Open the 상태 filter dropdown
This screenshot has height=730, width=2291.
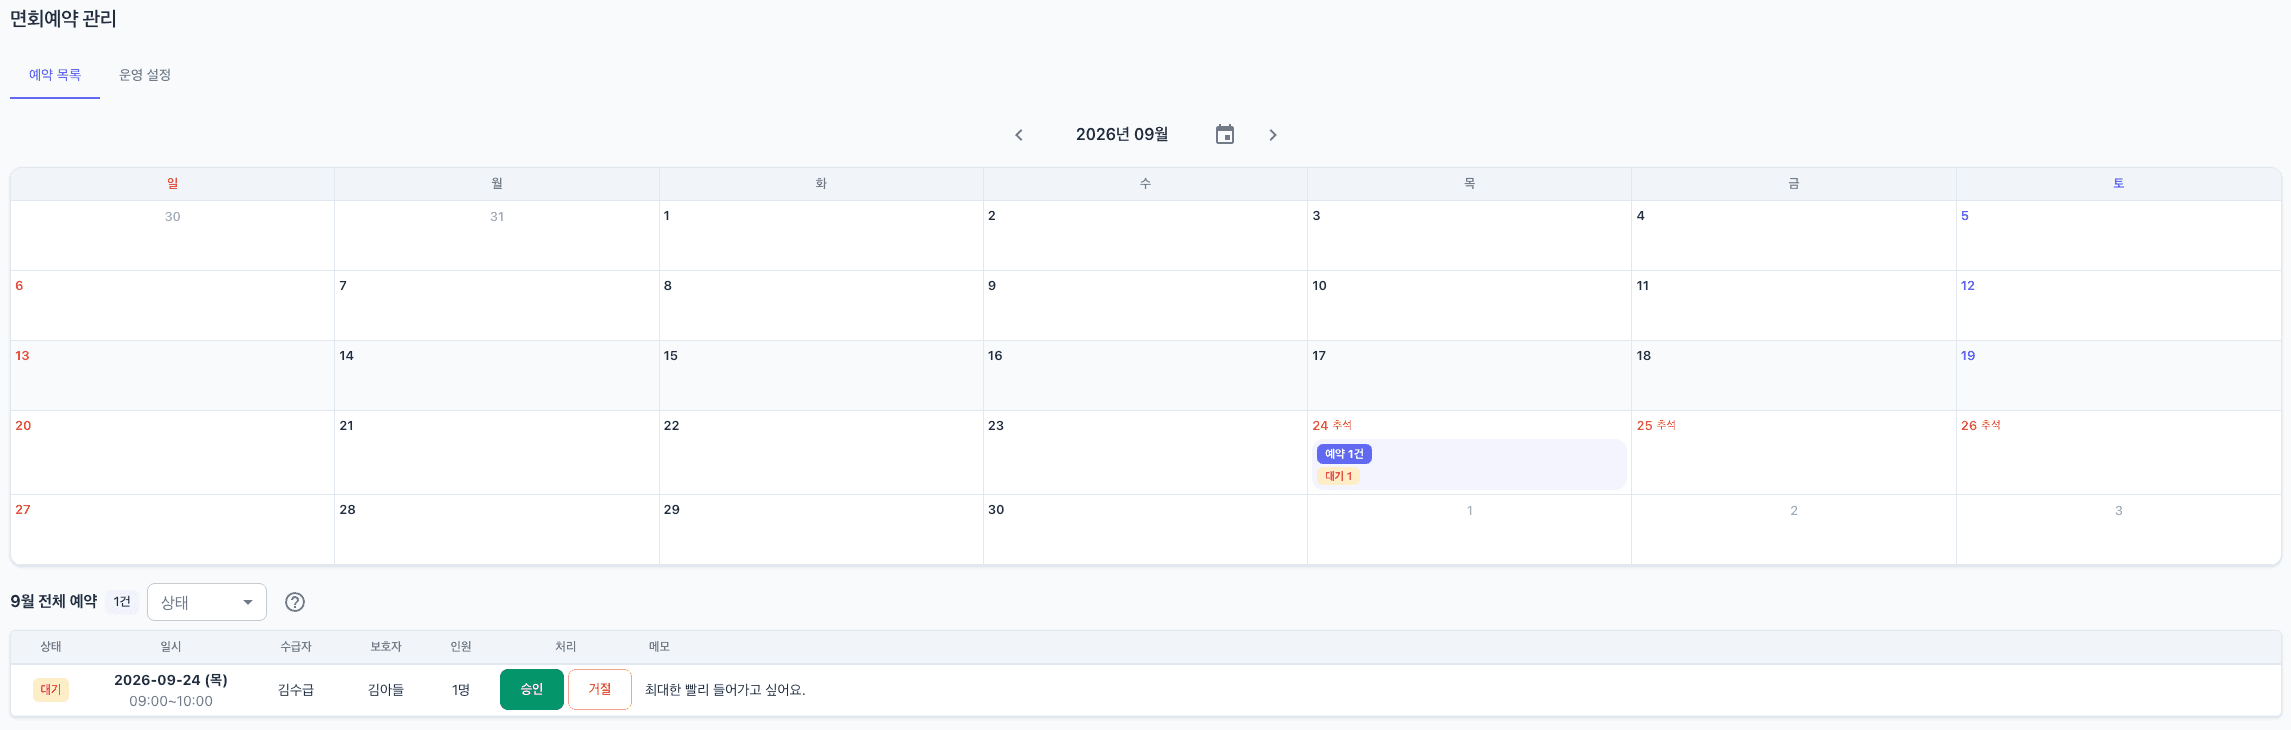[207, 602]
